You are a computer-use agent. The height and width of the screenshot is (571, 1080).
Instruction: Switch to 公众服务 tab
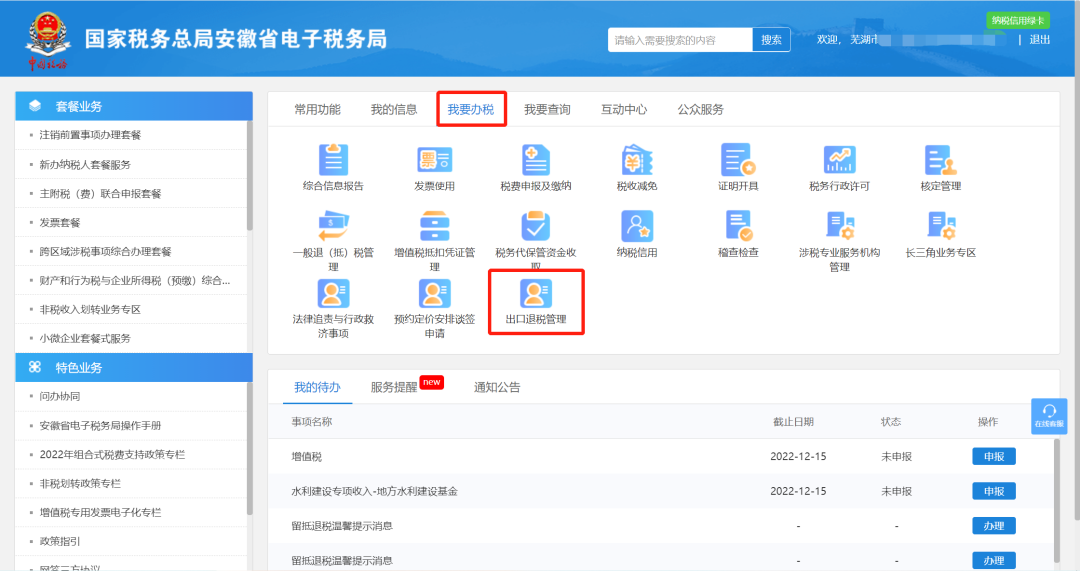tap(700, 110)
